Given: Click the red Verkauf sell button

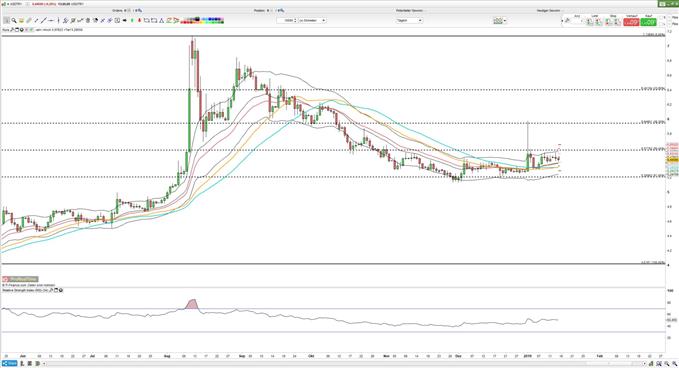Looking at the screenshot, I should coord(631,22).
